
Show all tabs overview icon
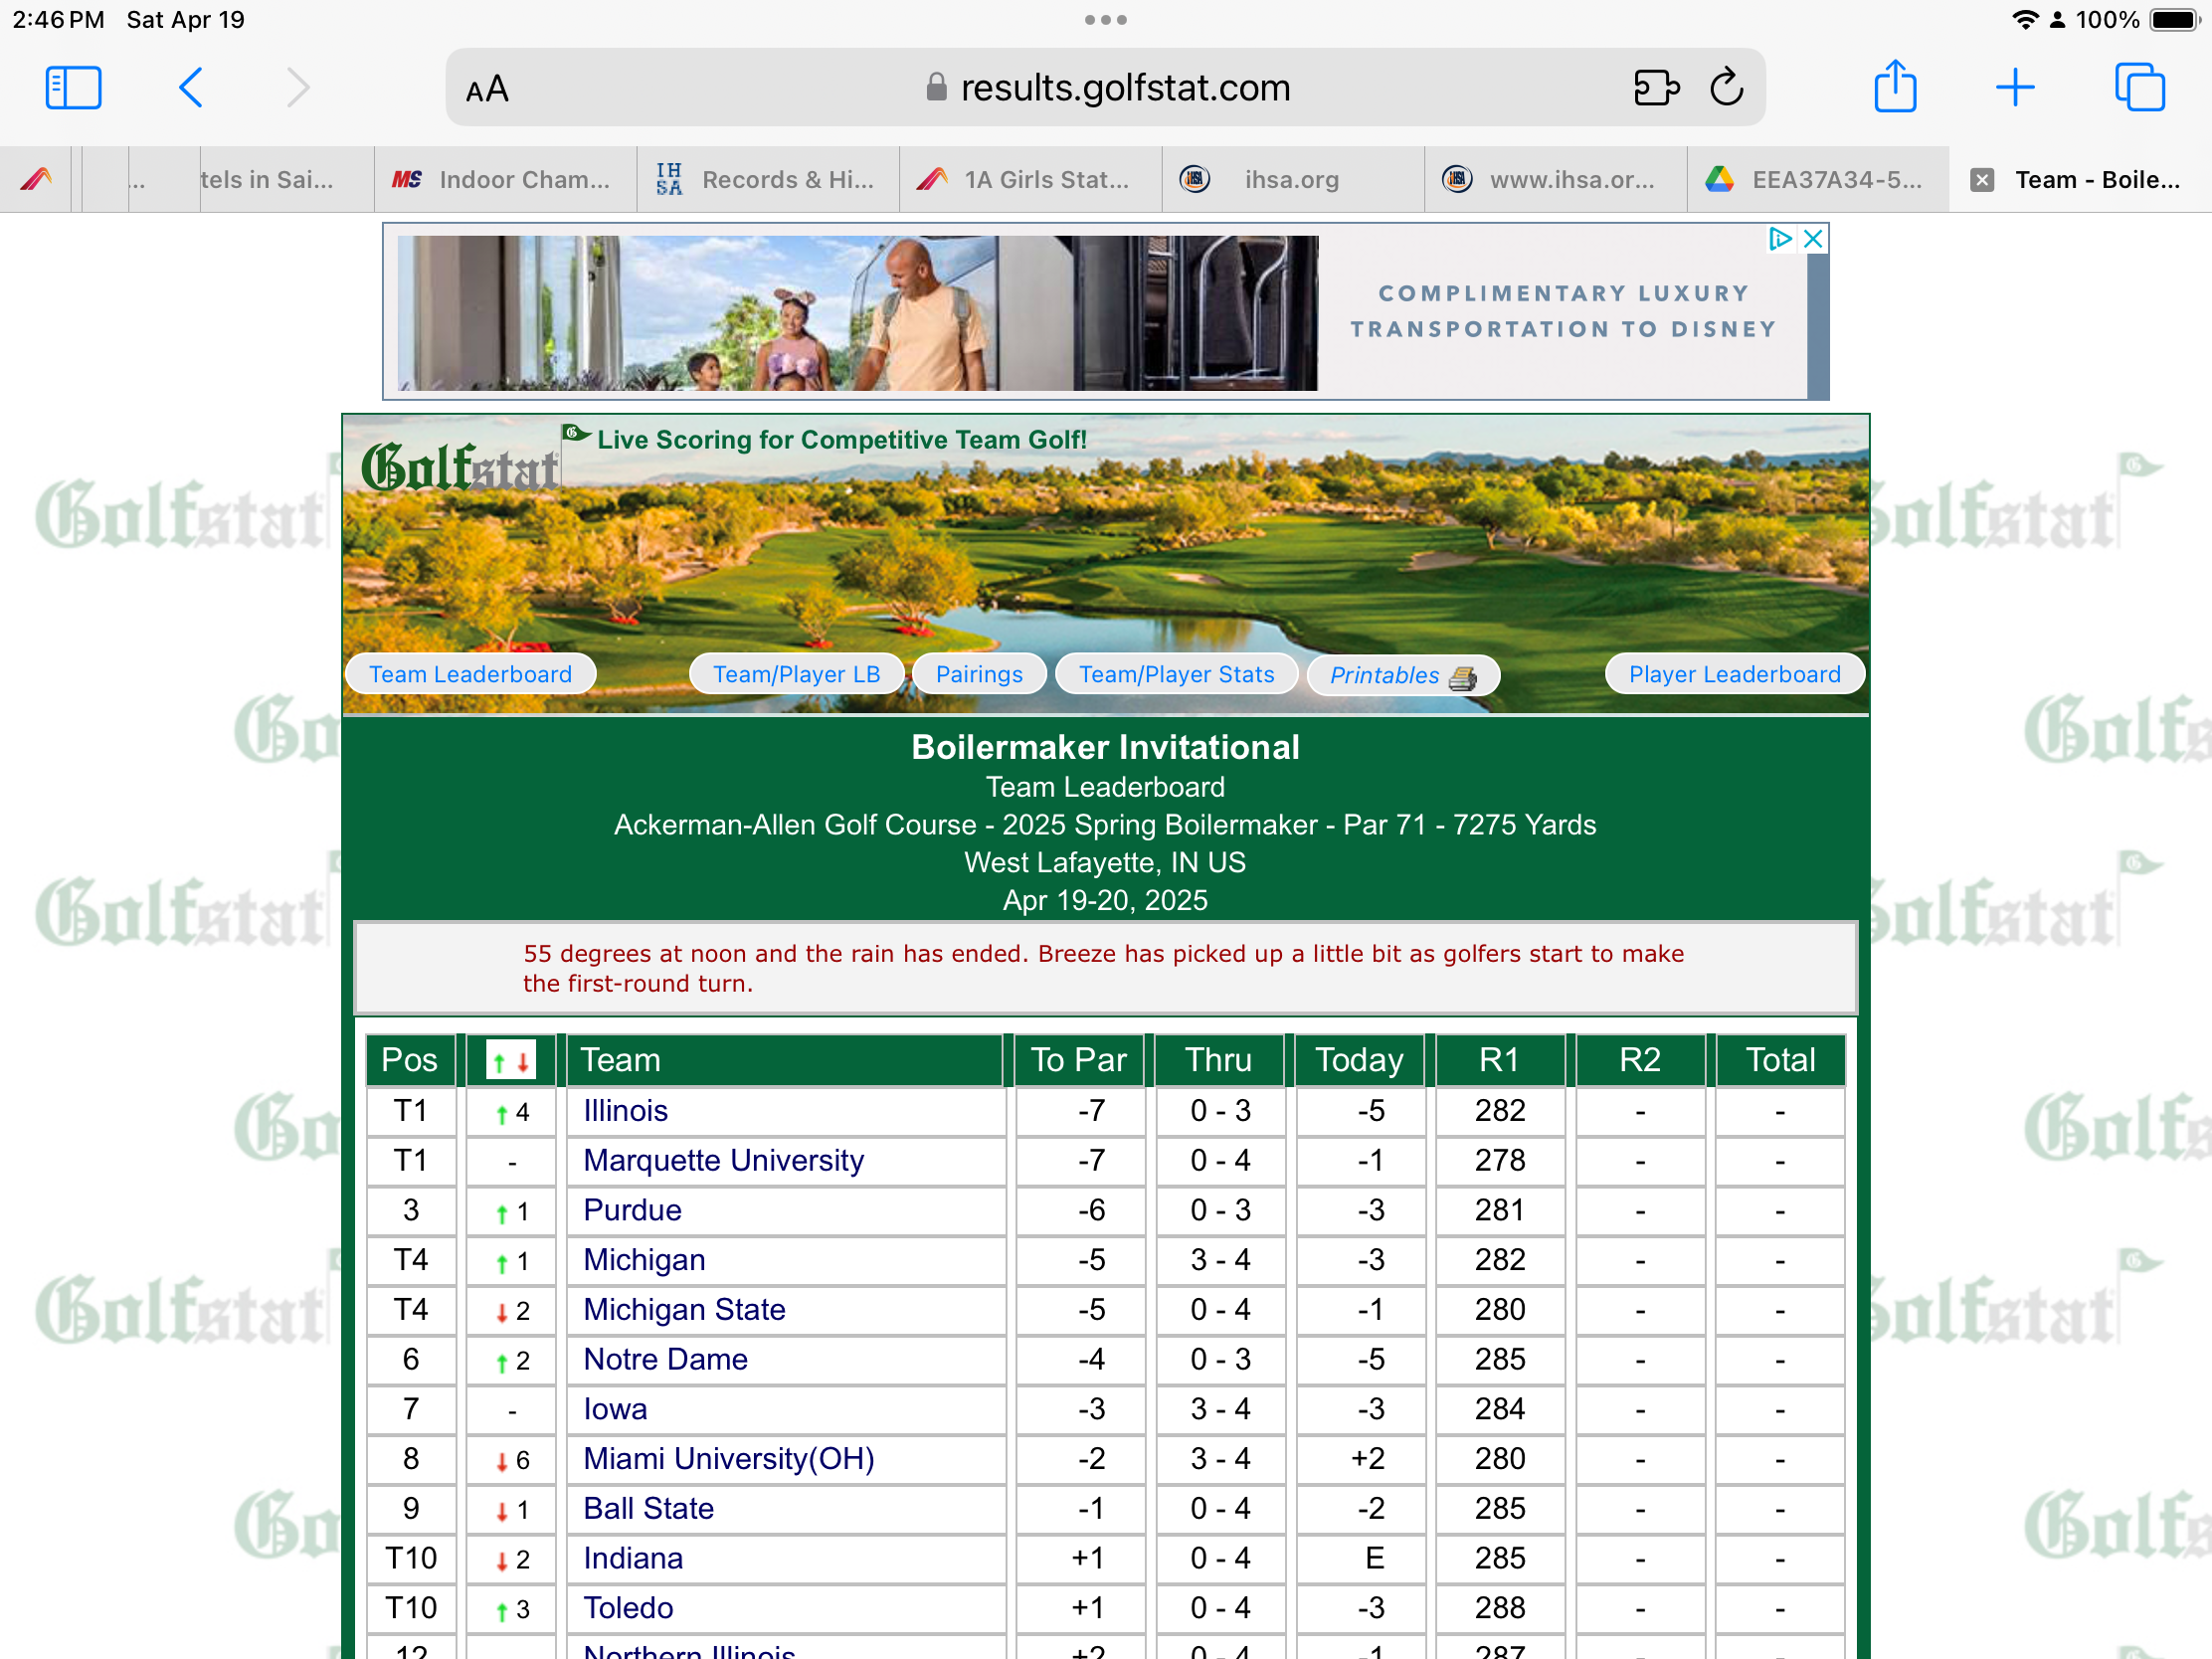(2139, 88)
